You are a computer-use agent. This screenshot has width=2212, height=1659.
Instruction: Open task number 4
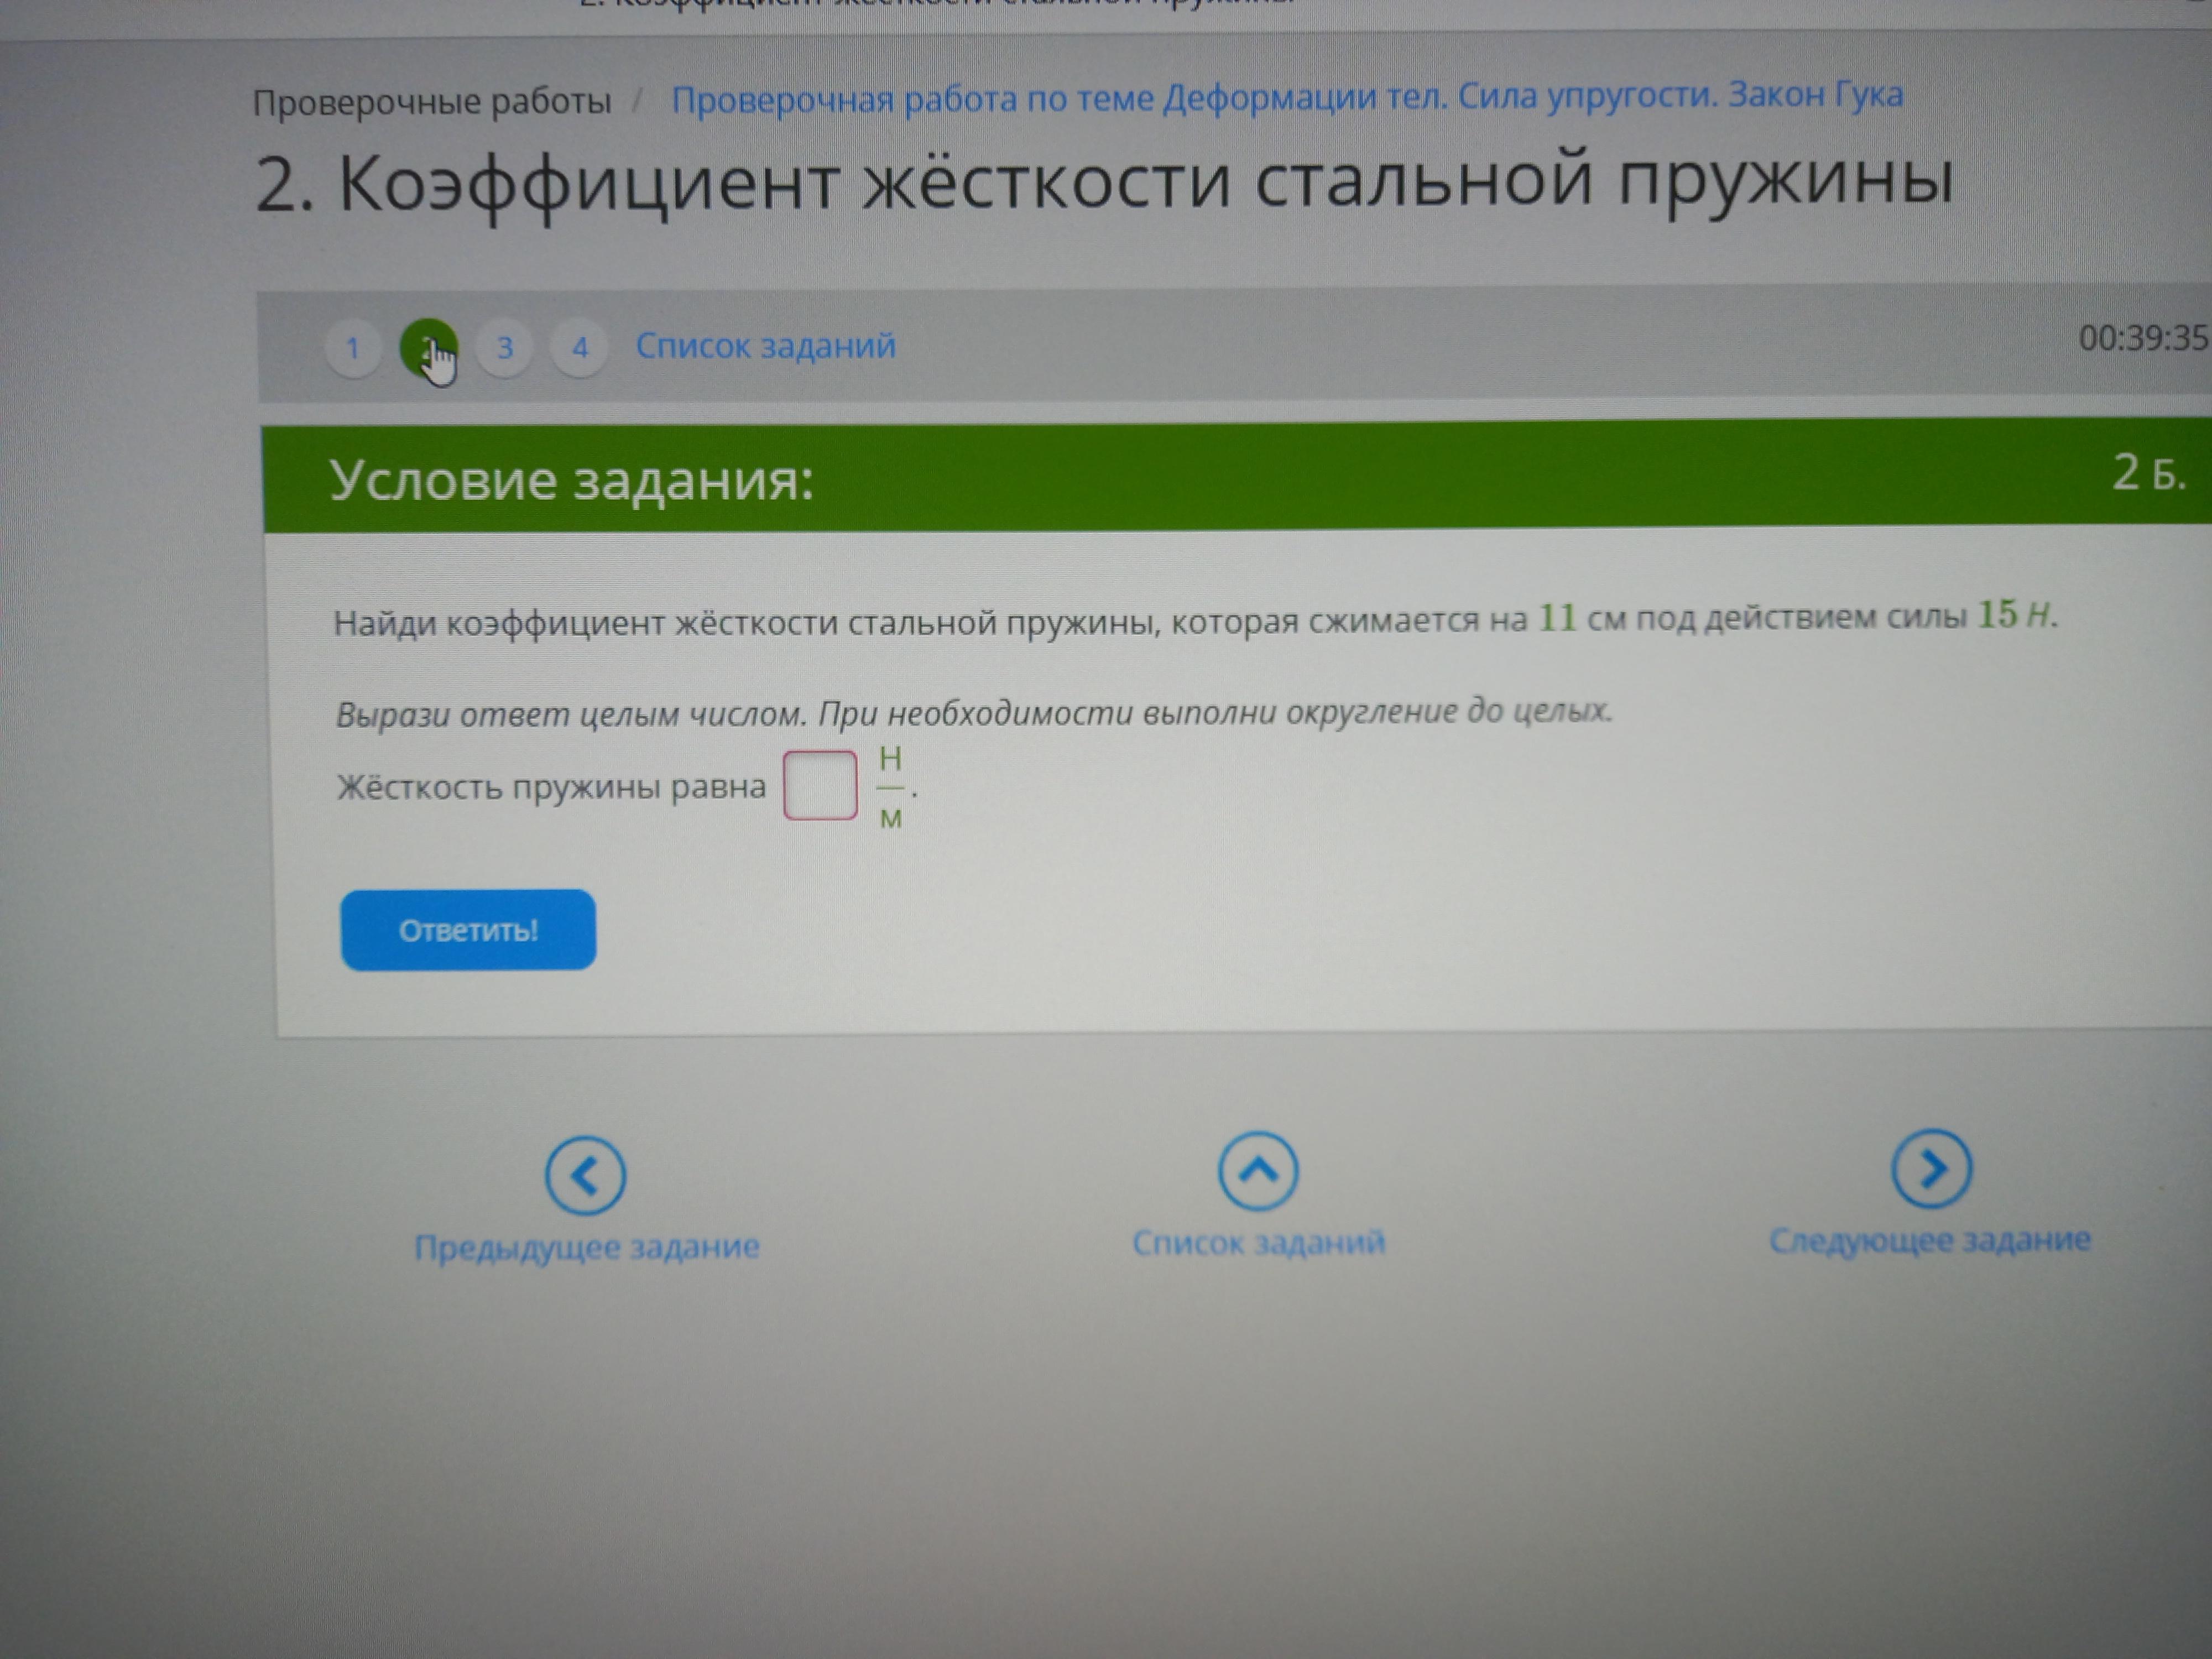point(579,347)
